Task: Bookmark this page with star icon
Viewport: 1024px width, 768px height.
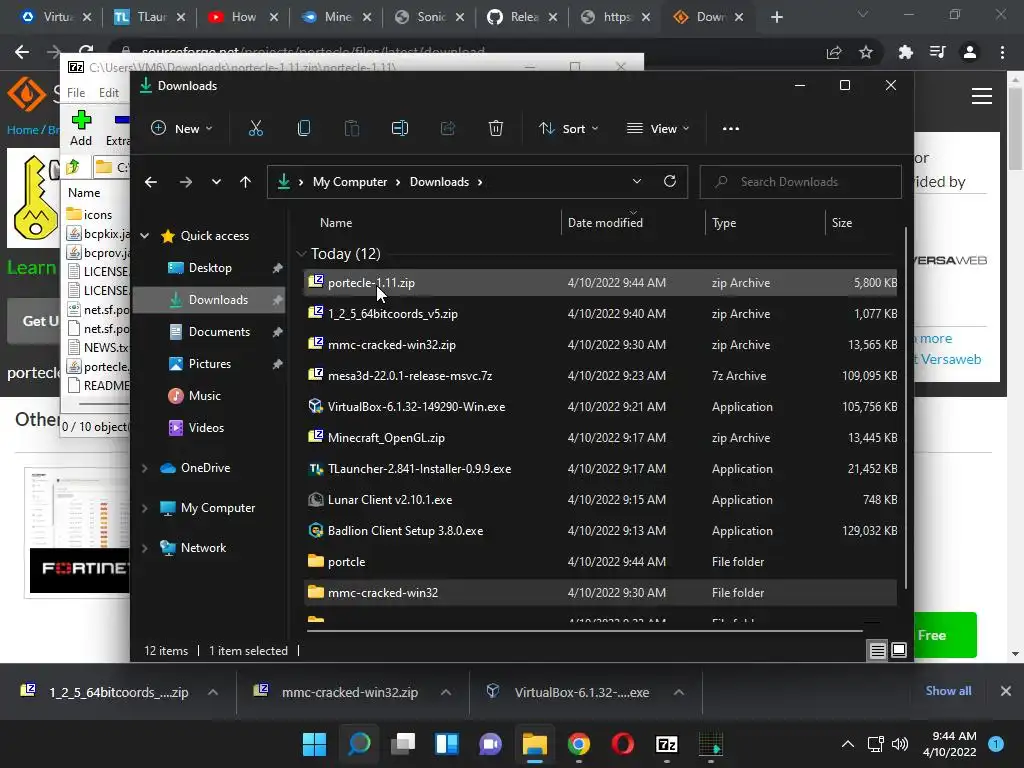Action: pyautogui.click(x=866, y=52)
